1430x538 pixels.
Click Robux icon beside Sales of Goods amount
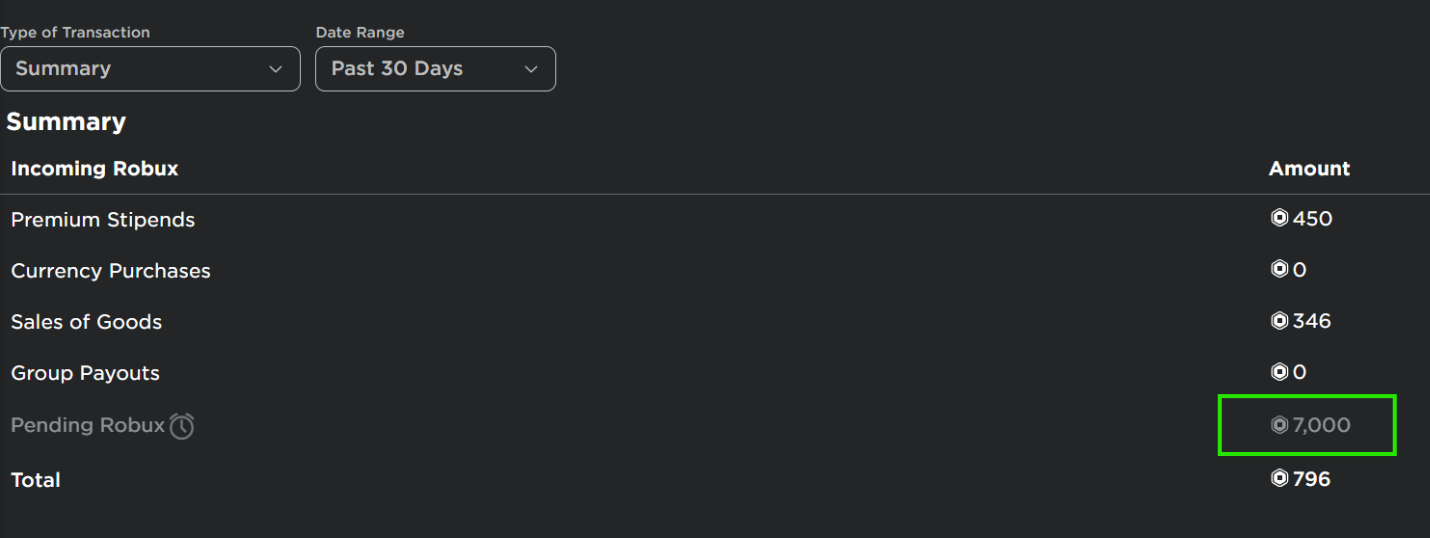click(1279, 321)
